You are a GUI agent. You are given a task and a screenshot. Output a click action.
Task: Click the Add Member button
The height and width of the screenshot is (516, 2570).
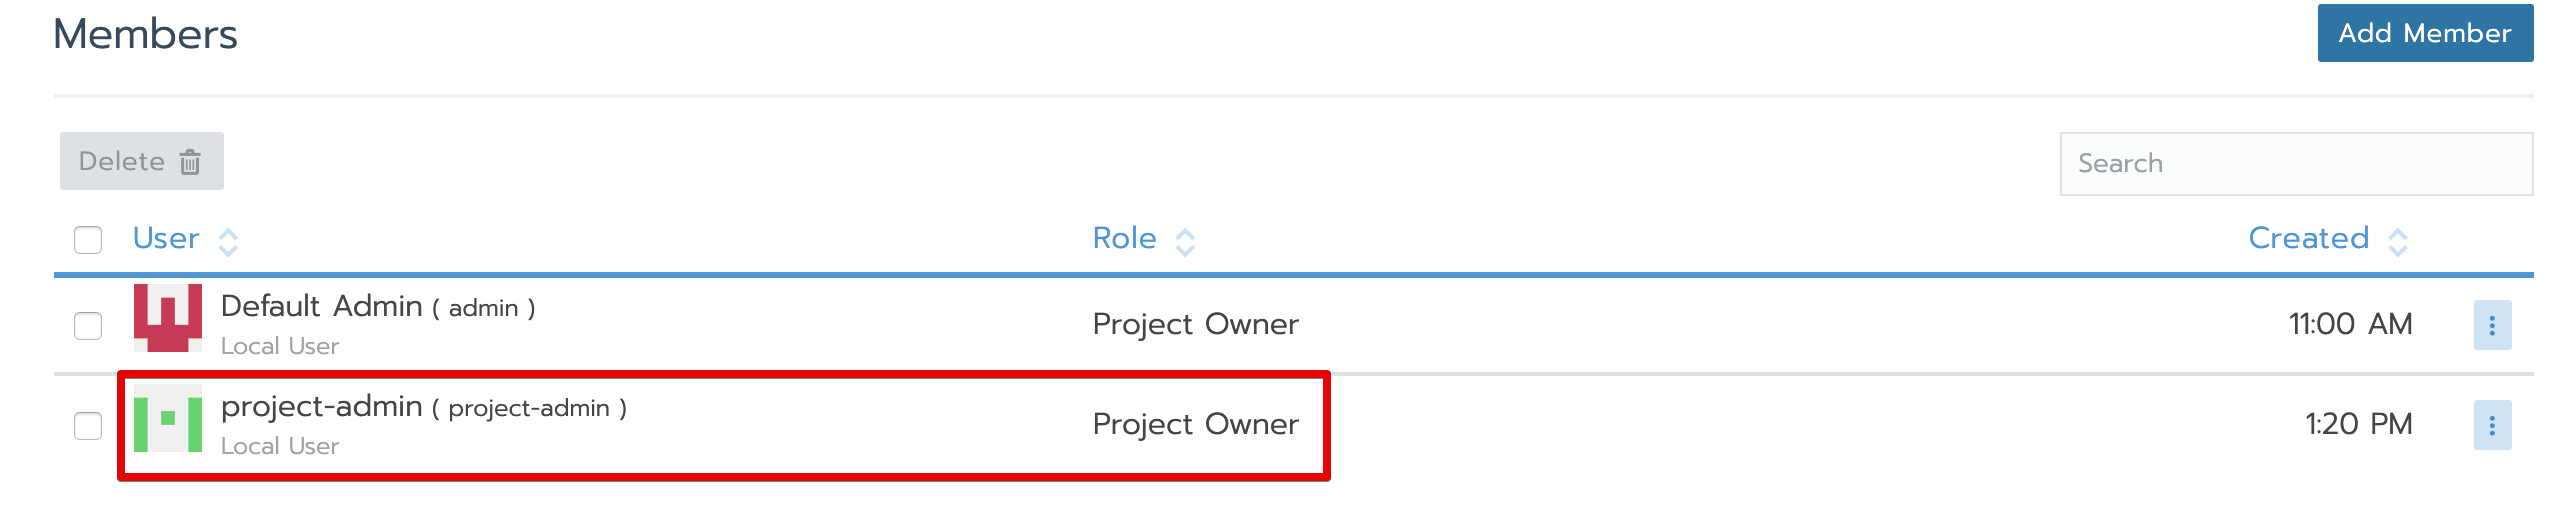[x=2424, y=34]
